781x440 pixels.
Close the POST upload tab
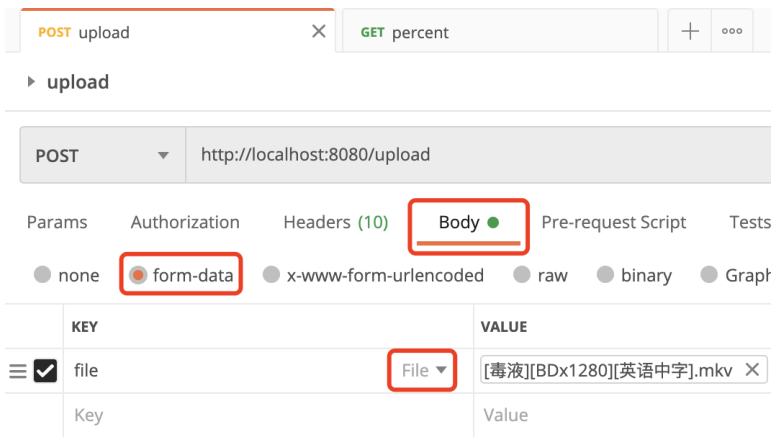(319, 32)
